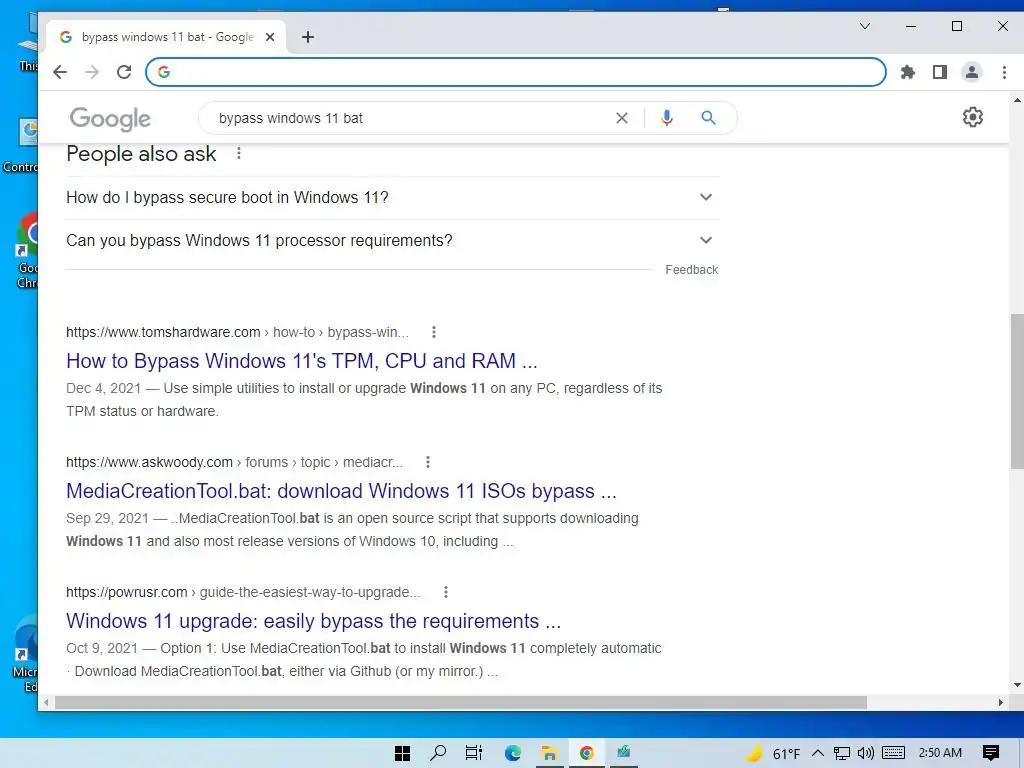This screenshot has width=1024, height=768.
Task: Clear the search box with the X
Action: tap(622, 118)
